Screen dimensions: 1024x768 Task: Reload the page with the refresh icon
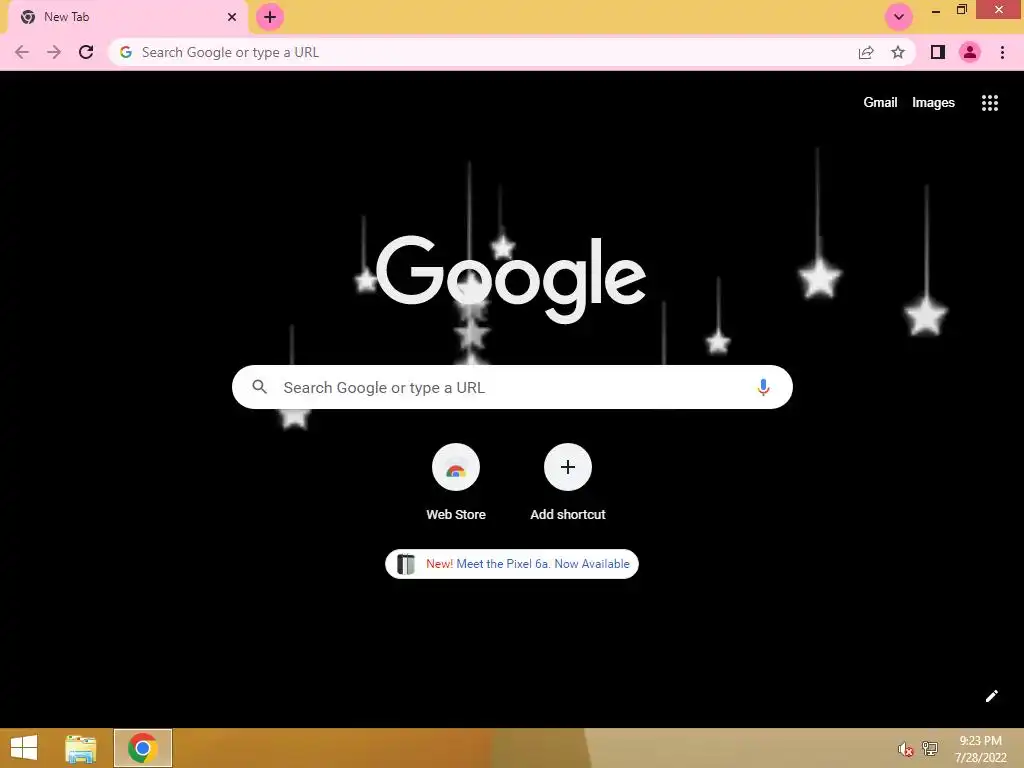click(86, 52)
